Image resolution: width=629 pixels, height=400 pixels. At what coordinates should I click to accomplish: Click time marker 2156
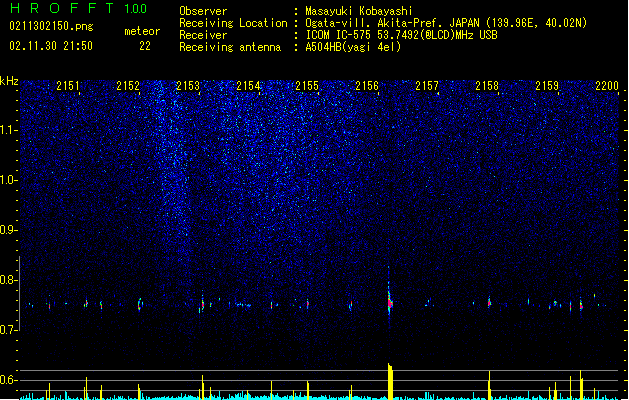coord(367,85)
